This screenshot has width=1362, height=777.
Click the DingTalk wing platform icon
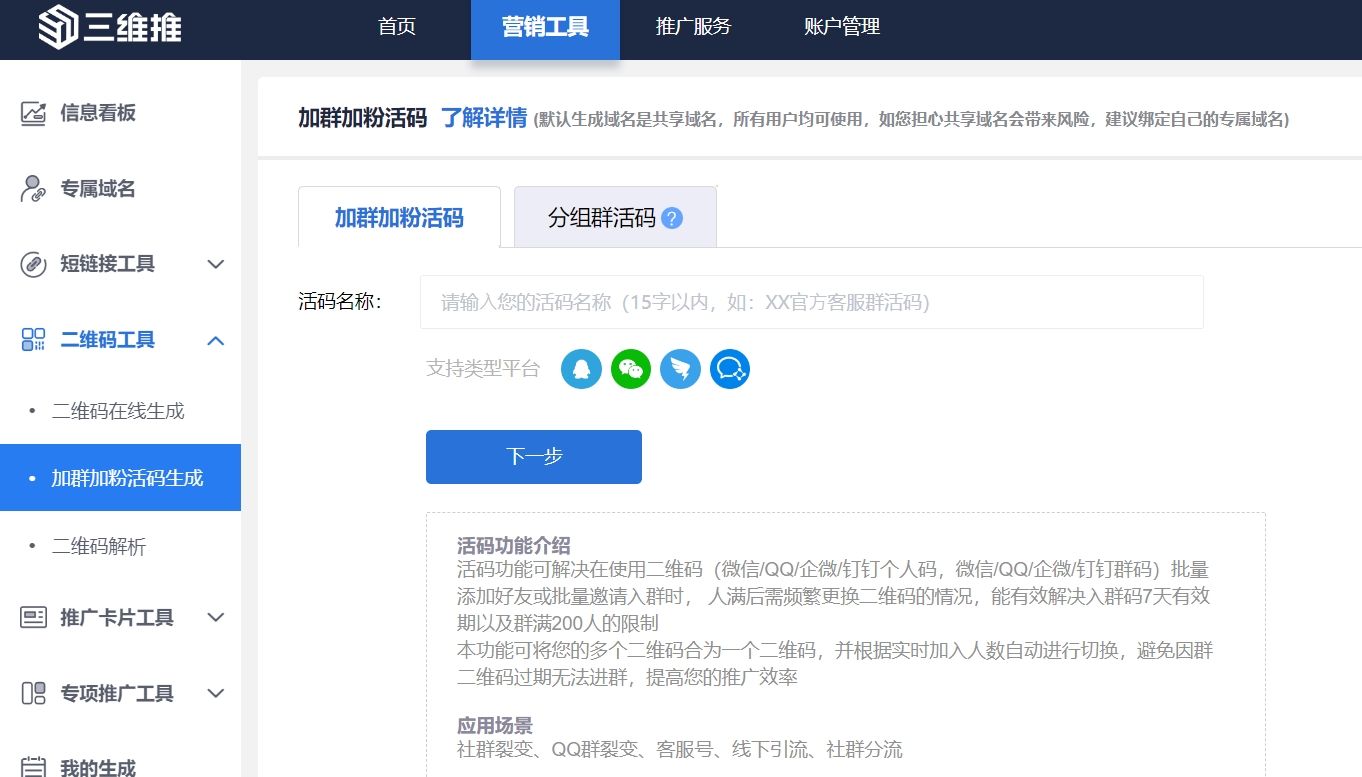coord(680,369)
